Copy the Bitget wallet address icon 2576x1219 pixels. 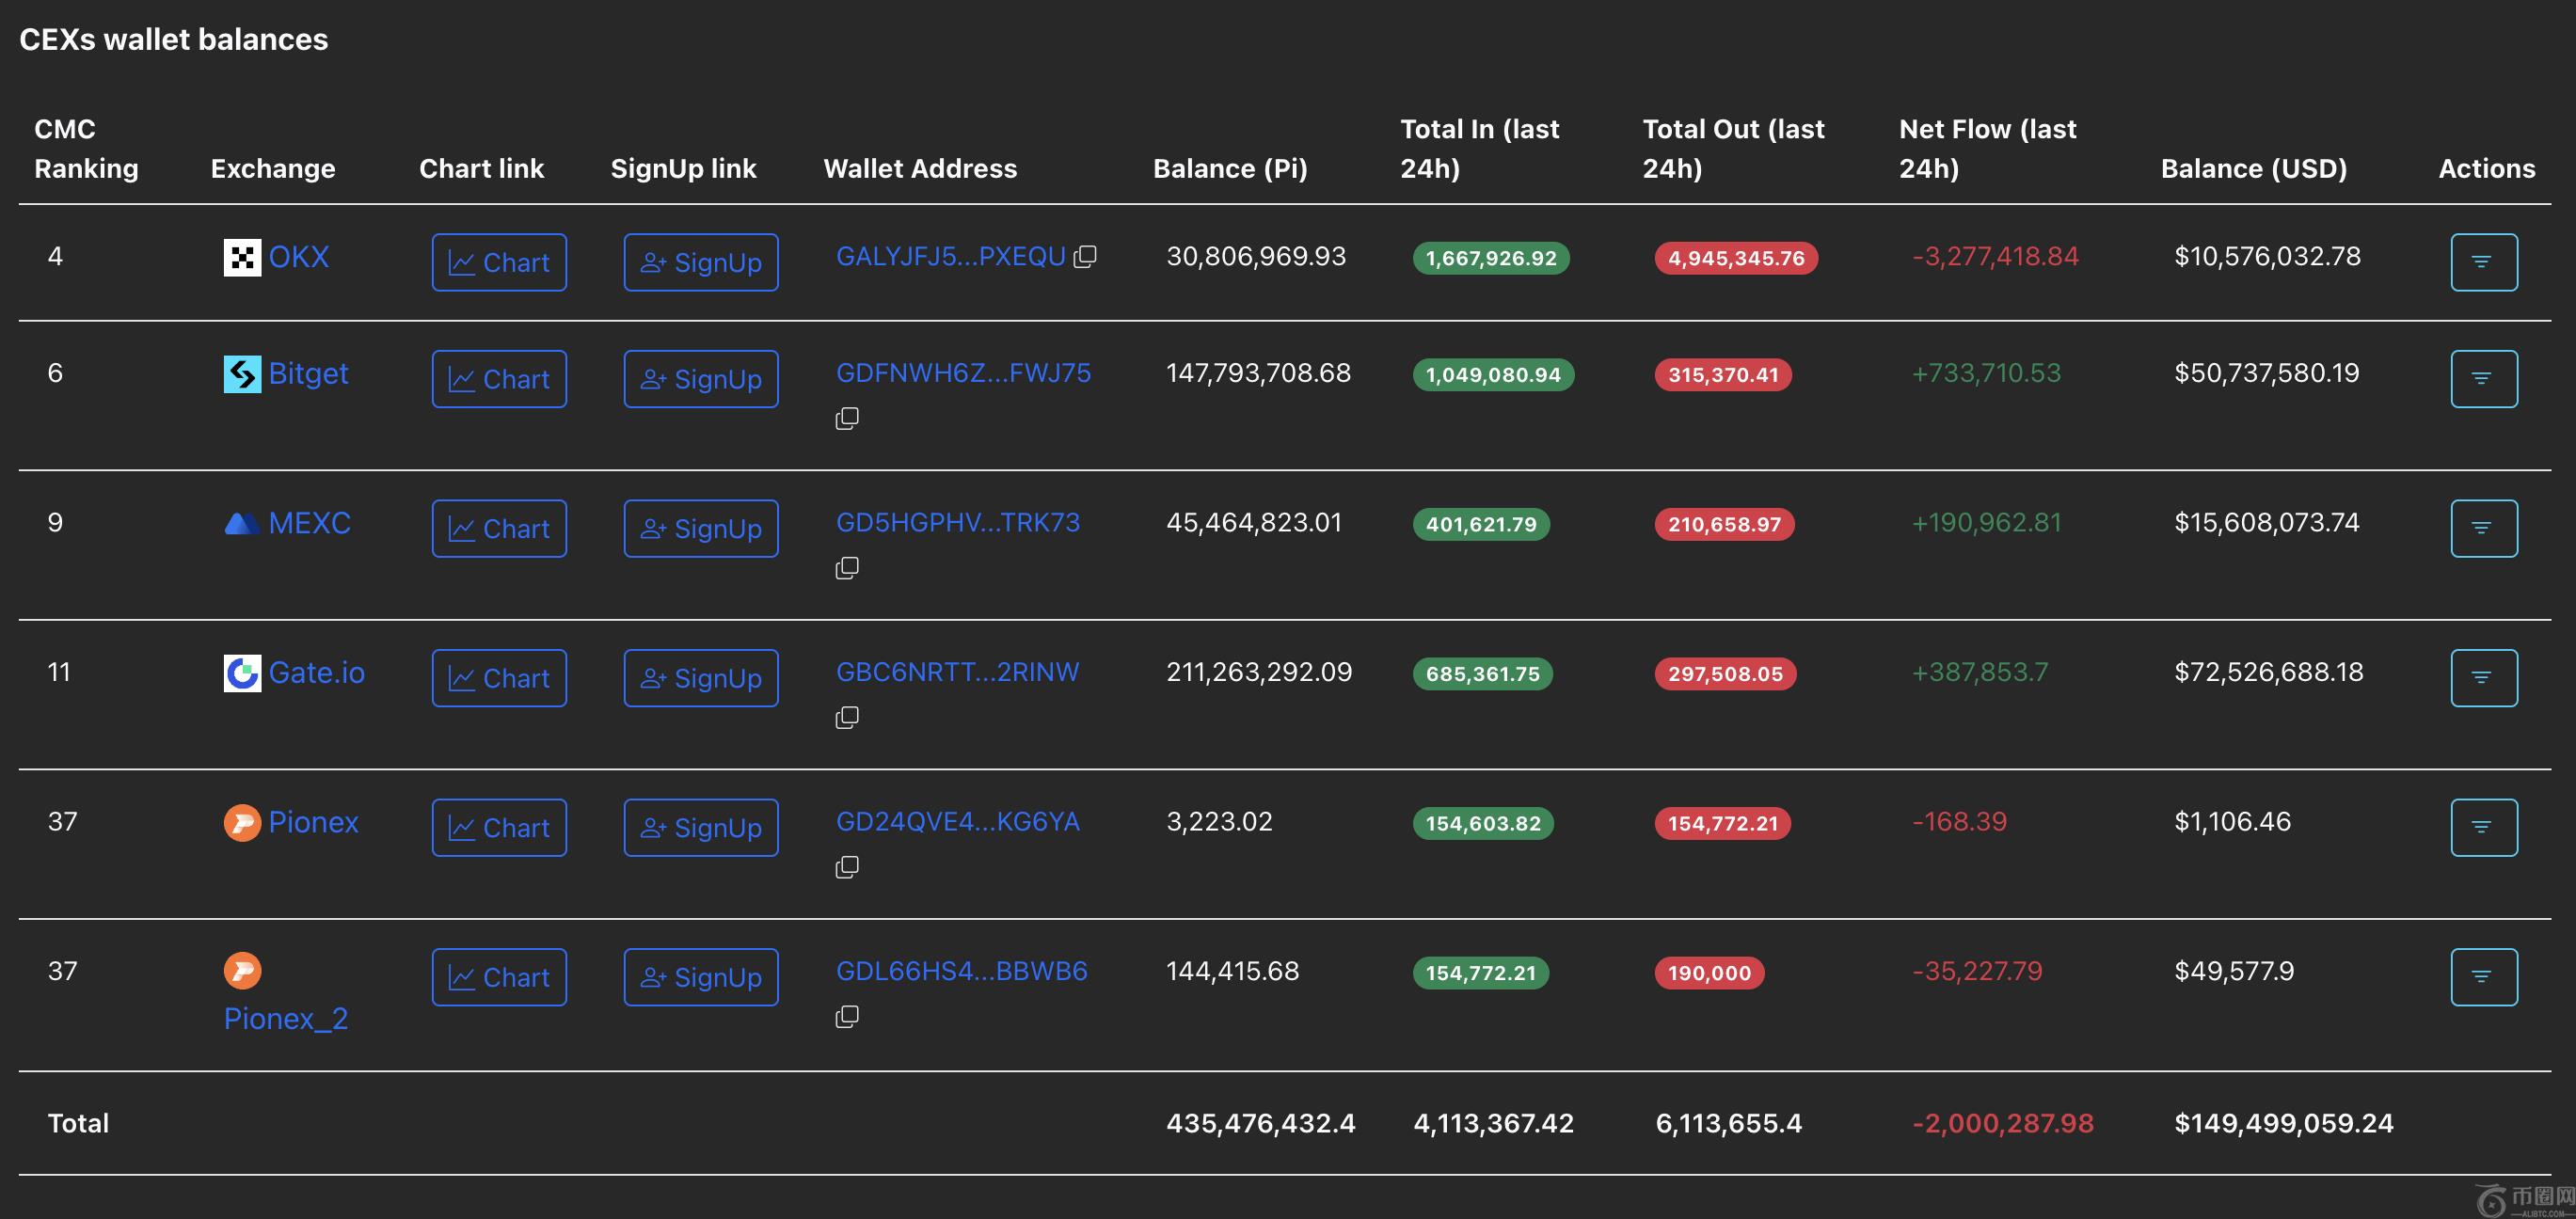click(x=846, y=418)
